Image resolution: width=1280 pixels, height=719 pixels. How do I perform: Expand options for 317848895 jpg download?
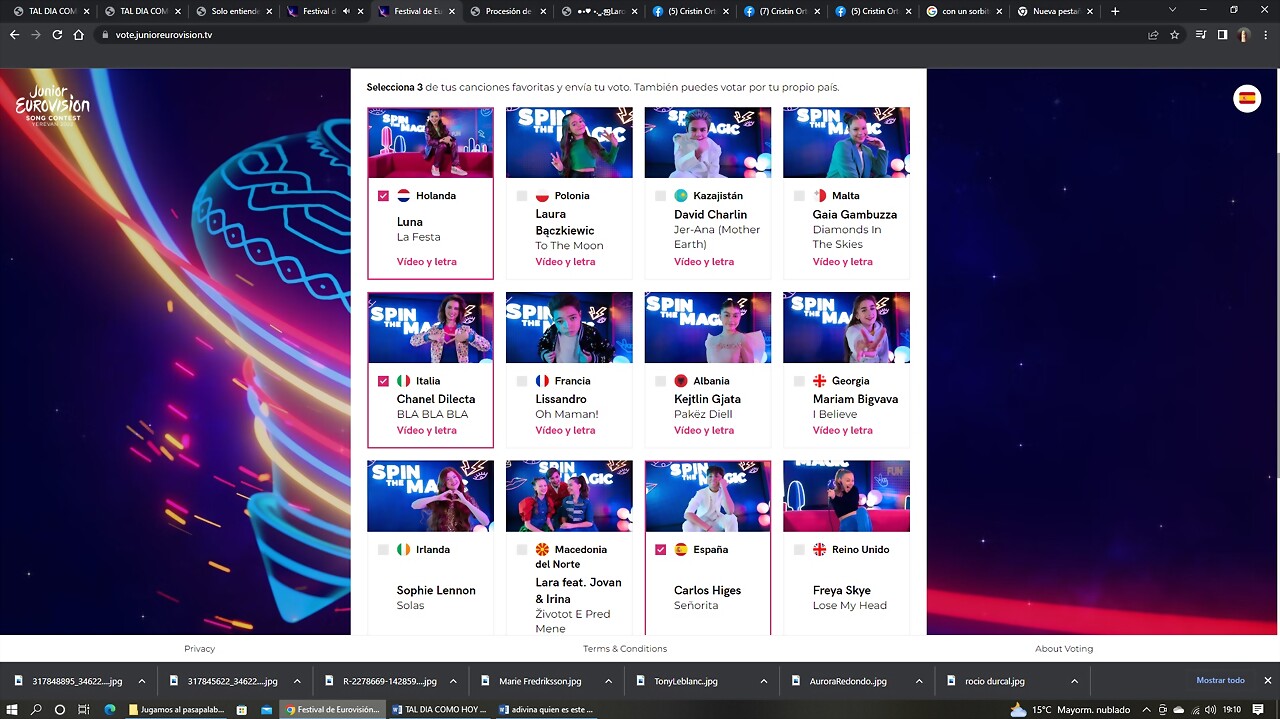(141, 681)
